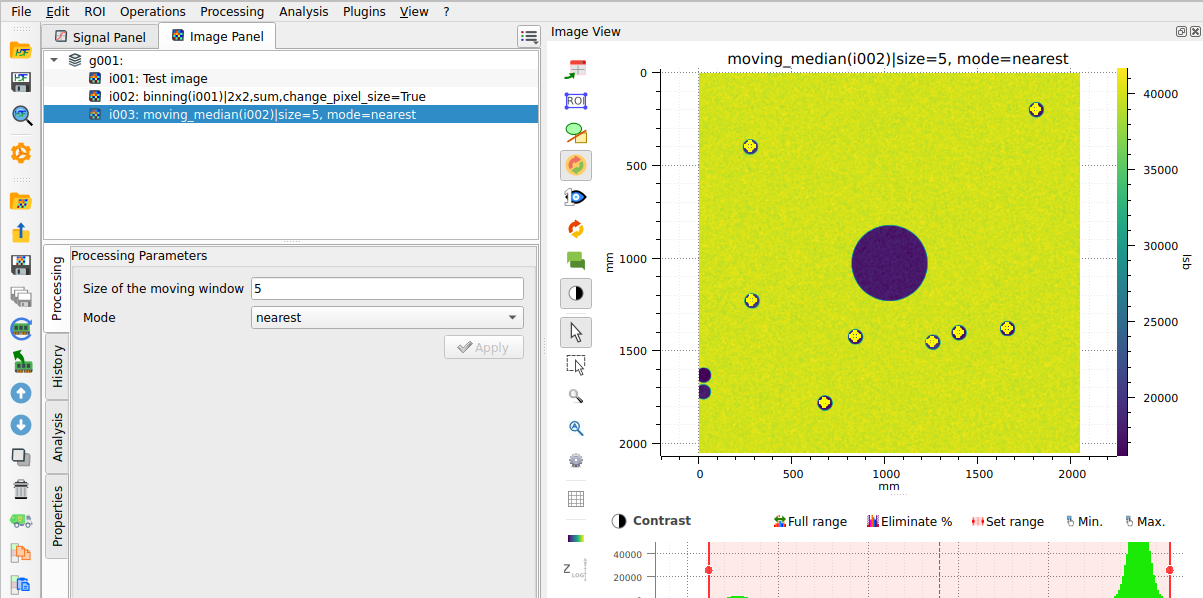Move selected object down with blue arrow

click(x=21, y=425)
